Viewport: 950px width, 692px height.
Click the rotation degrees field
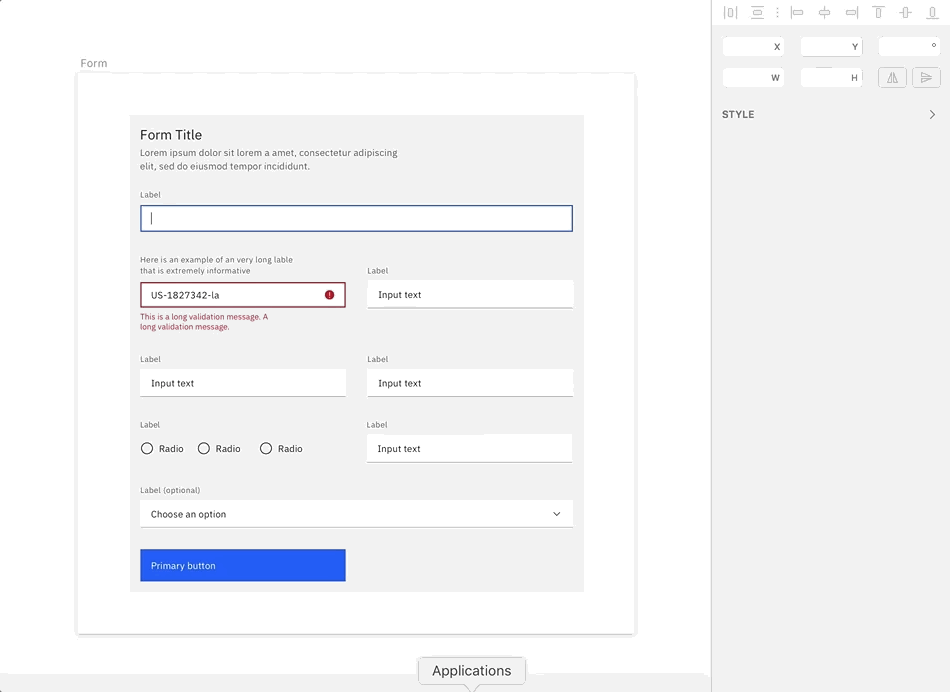tap(908, 47)
